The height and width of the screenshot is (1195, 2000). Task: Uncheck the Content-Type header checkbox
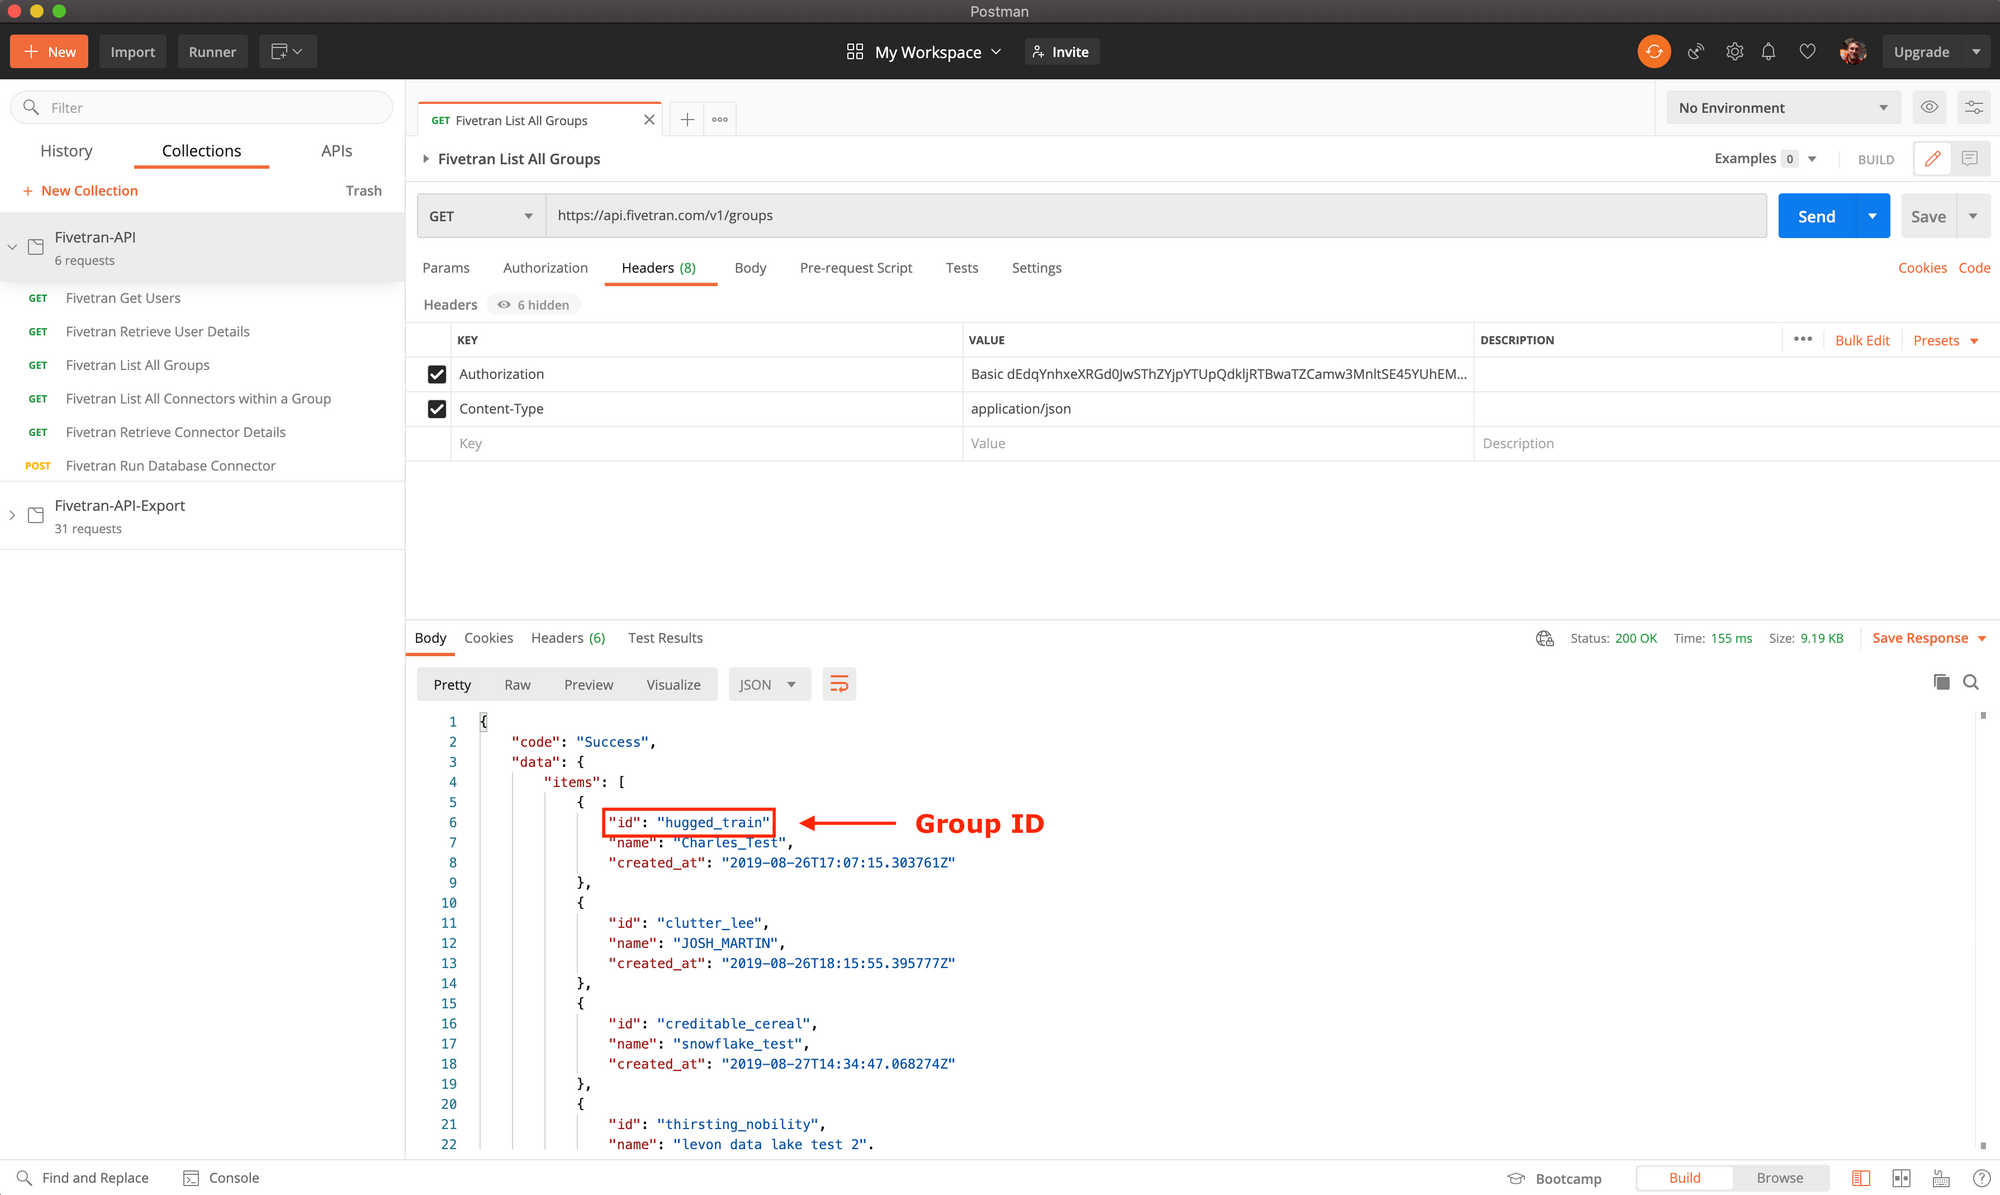pos(437,409)
